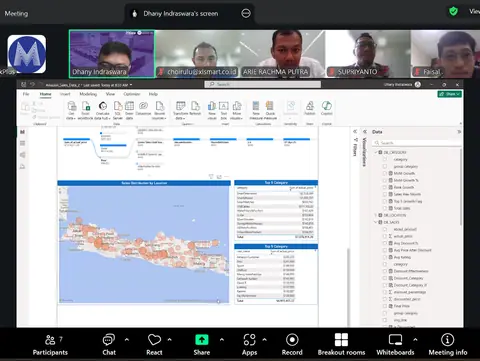Select the Help ribbon tab

point(153,94)
